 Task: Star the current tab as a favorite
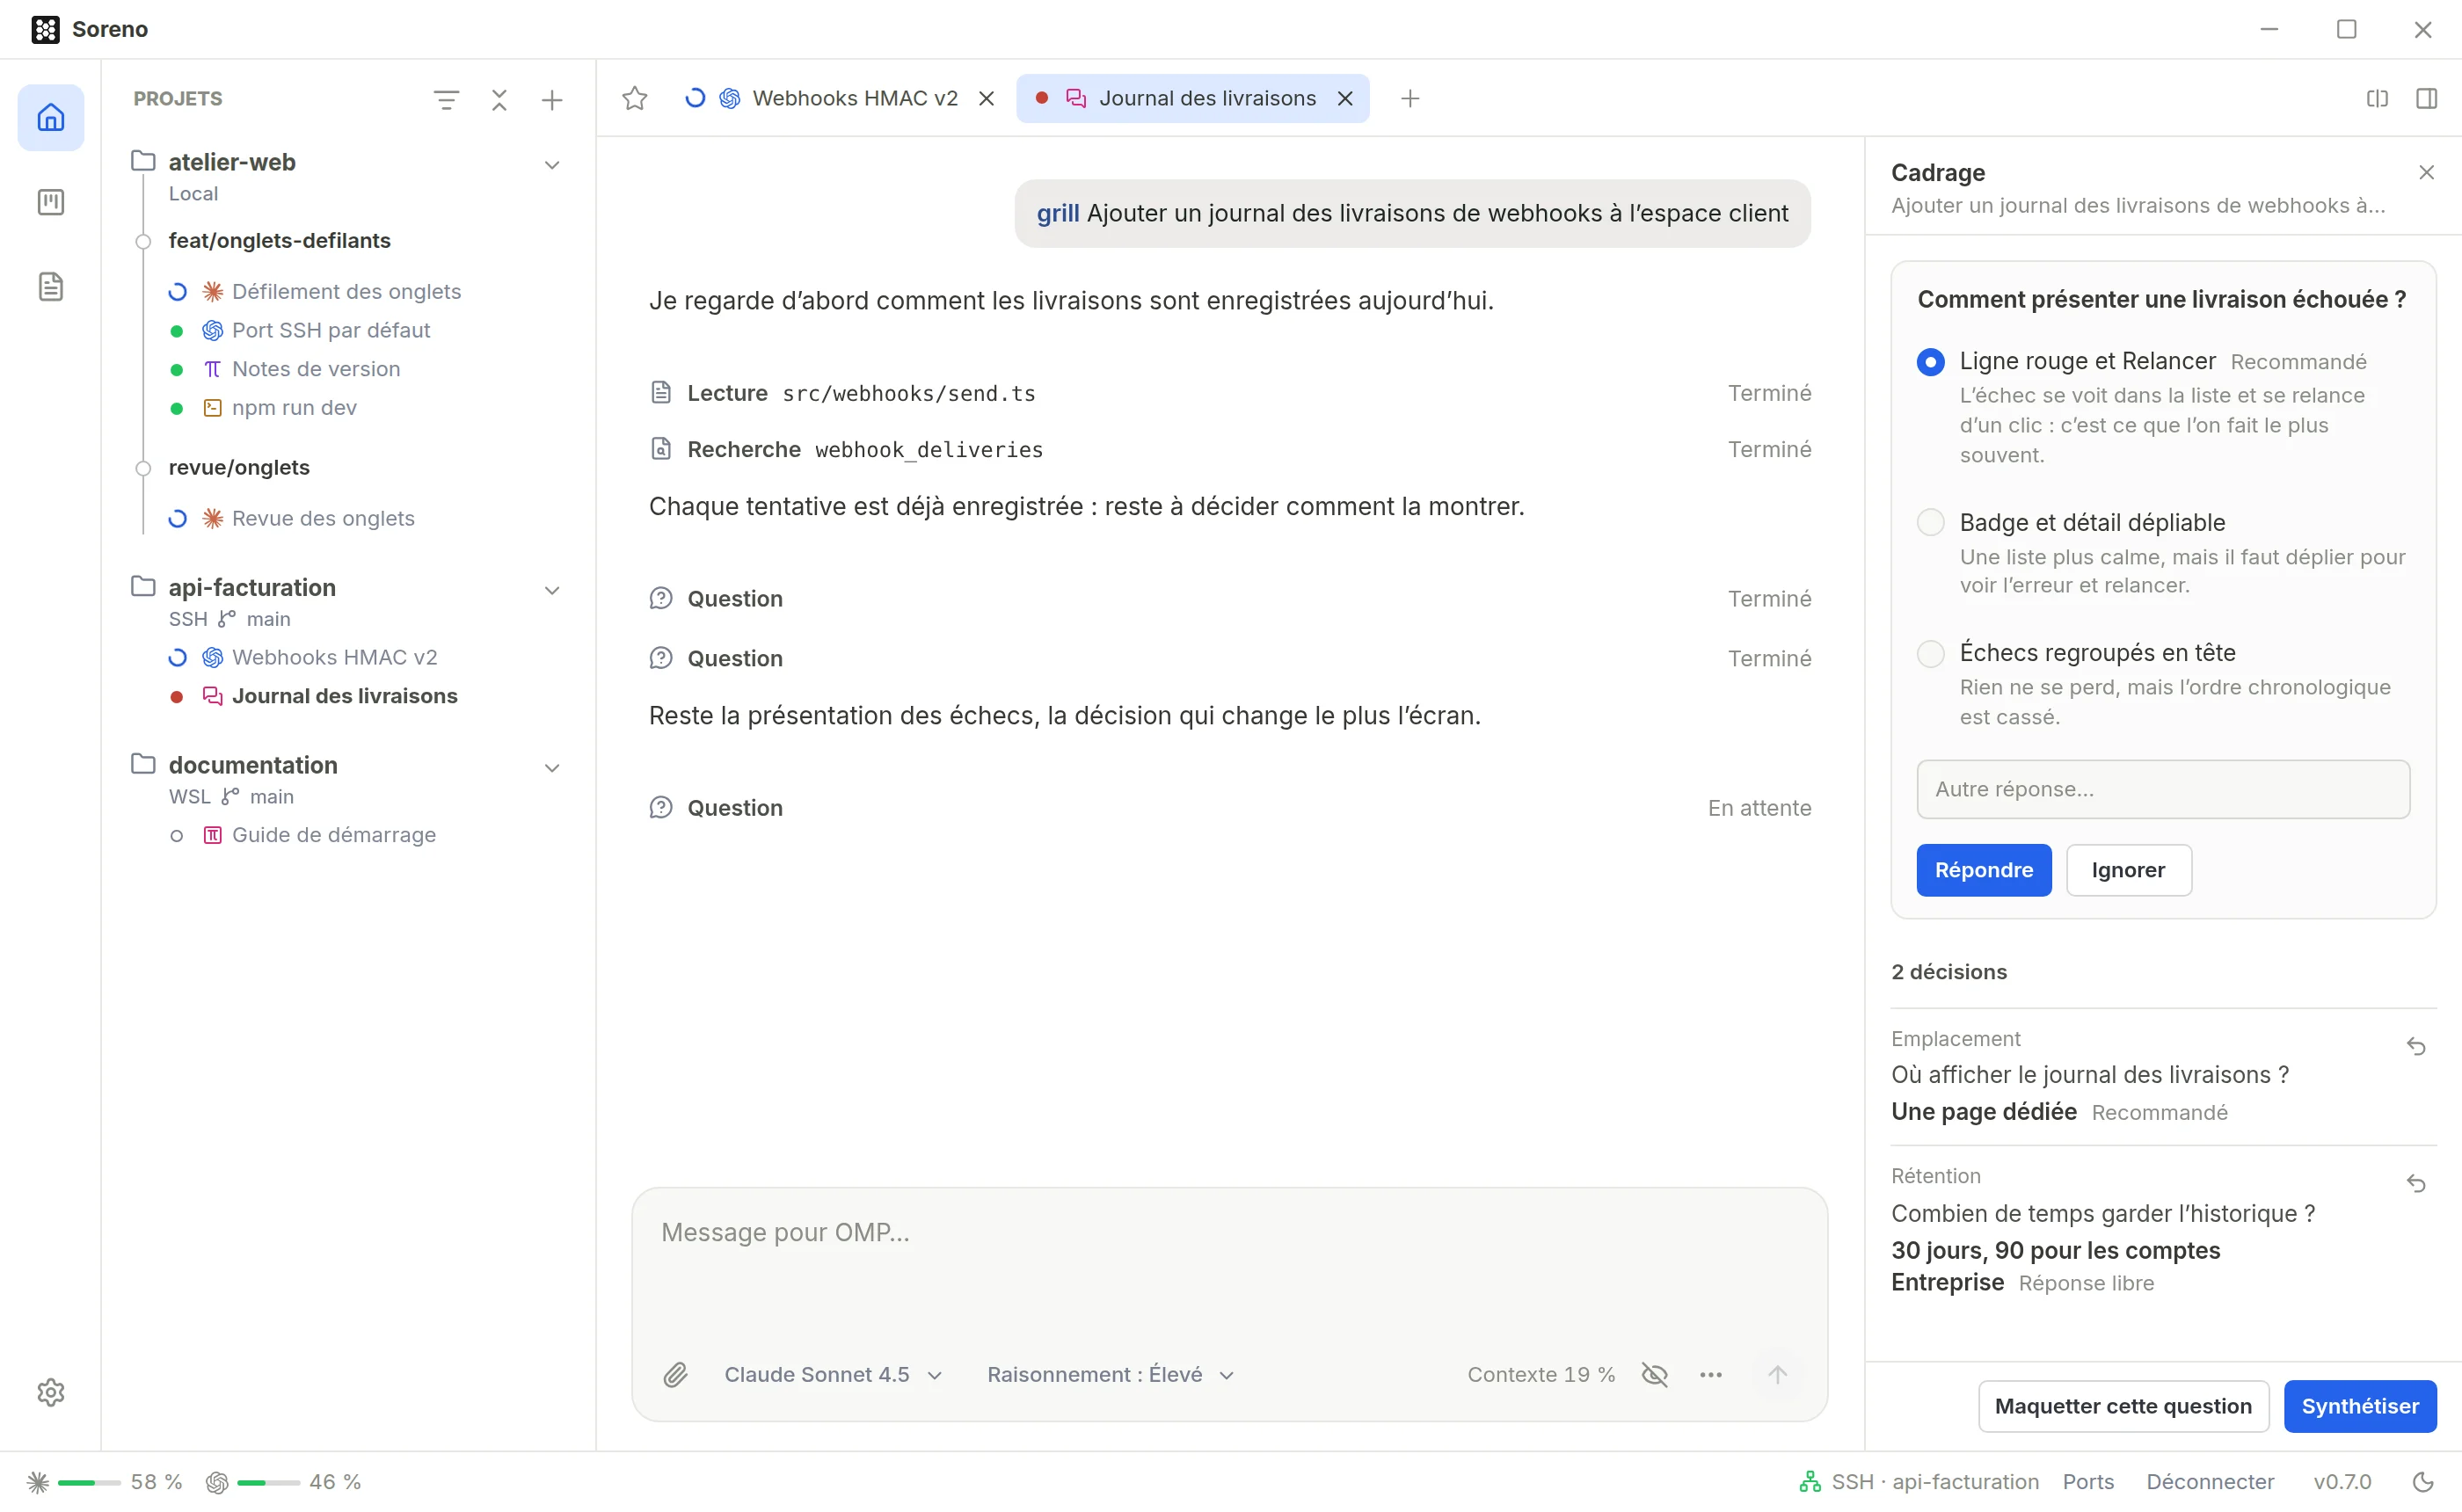[635, 98]
